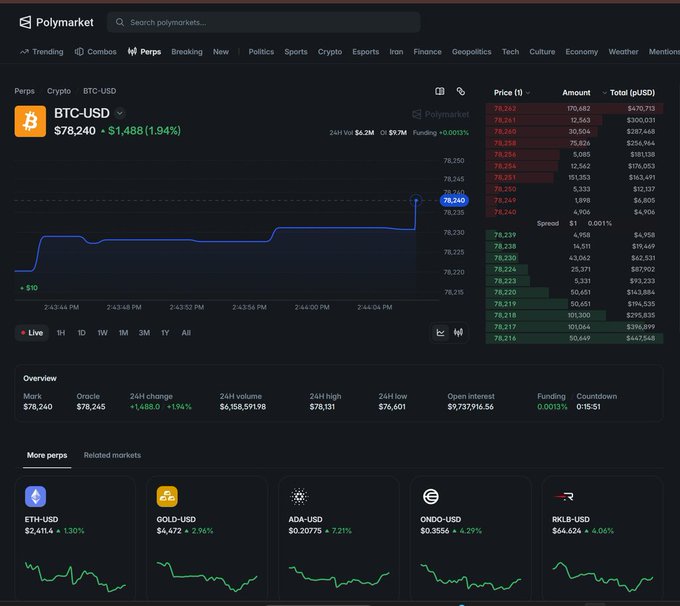Select the 1W time range
Viewport: 680px width, 606px height.
point(102,333)
